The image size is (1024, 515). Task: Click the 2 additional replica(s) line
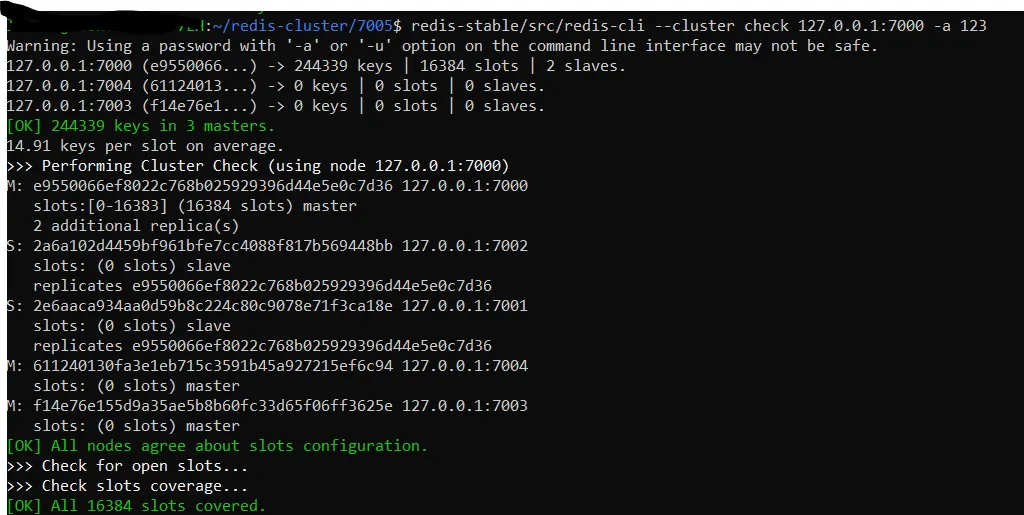(136, 226)
